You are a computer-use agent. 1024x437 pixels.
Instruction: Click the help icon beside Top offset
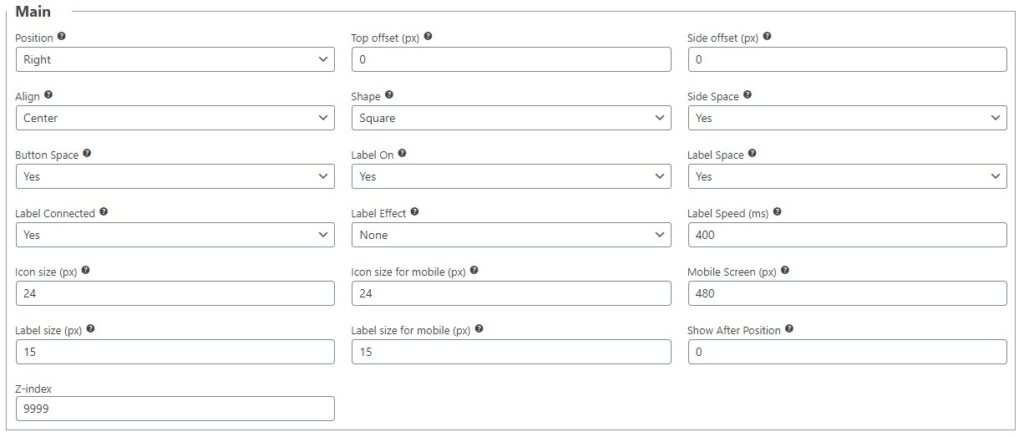[x=428, y=36]
